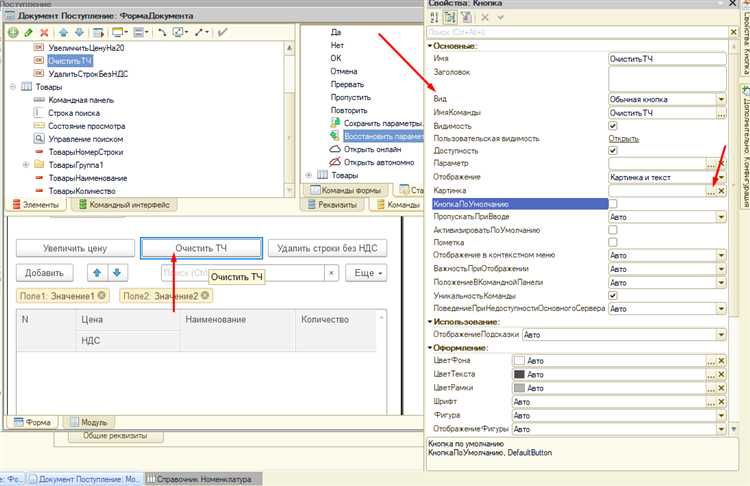Open the Еще menu button

tap(366, 273)
